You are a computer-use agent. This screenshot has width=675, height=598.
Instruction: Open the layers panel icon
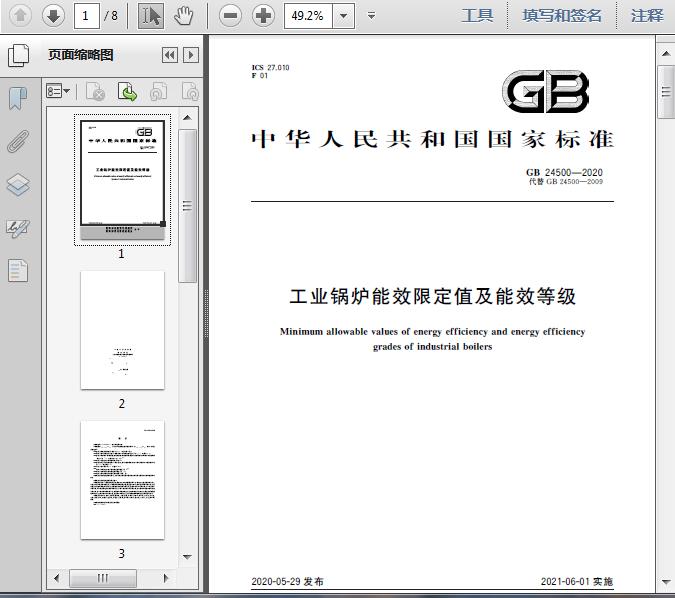18,185
